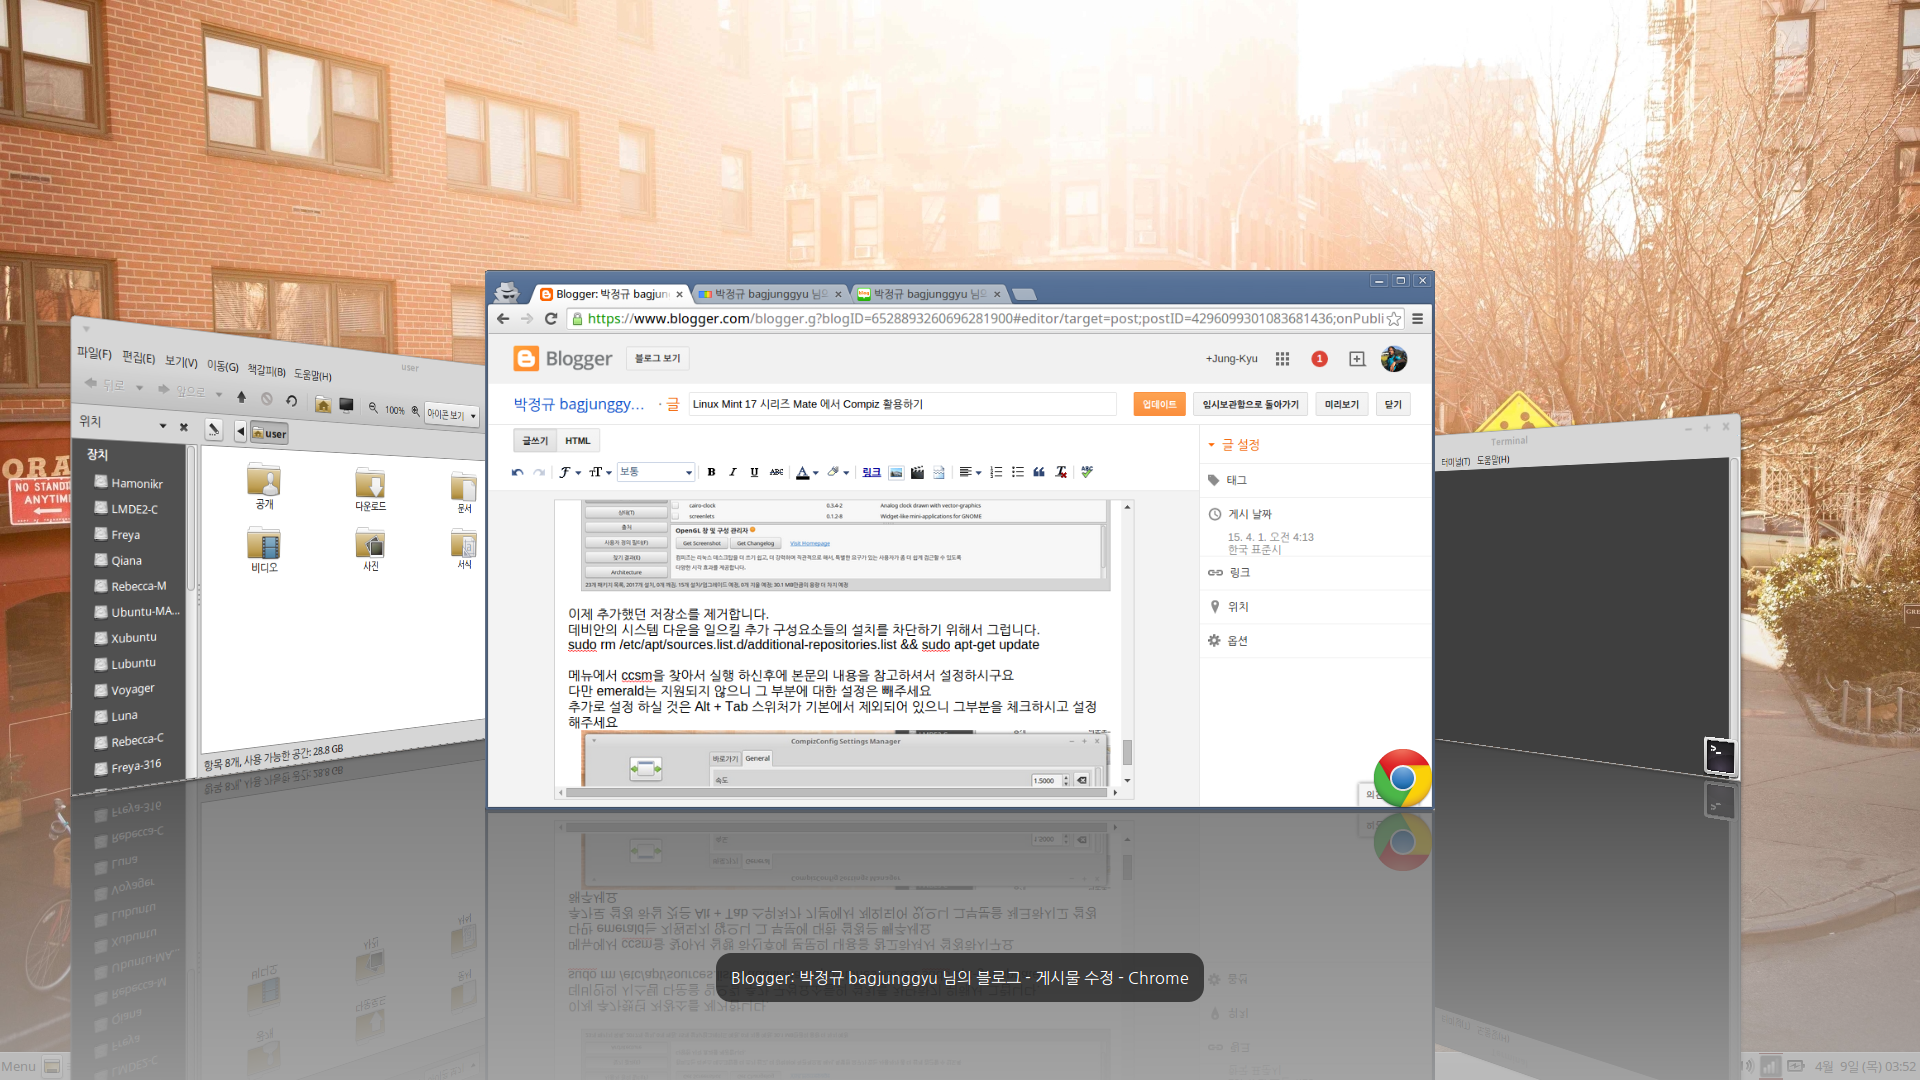Click the Blogger logo
Image resolution: width=1920 pixels, height=1080 pixels.
pos(562,359)
